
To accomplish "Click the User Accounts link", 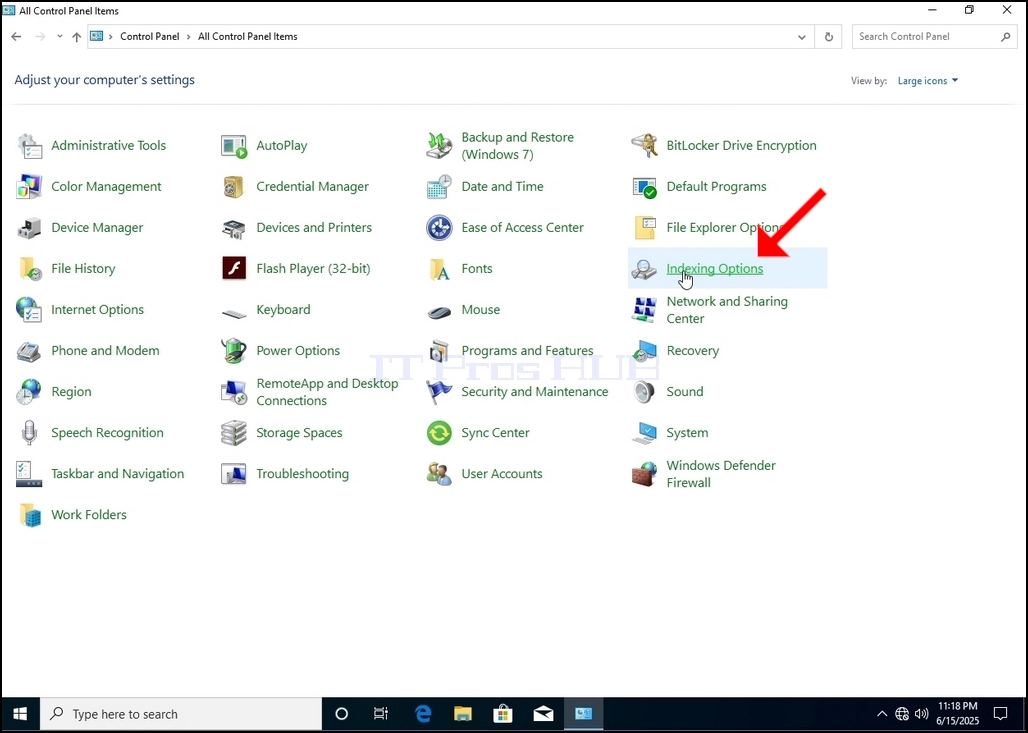I will (x=502, y=474).
